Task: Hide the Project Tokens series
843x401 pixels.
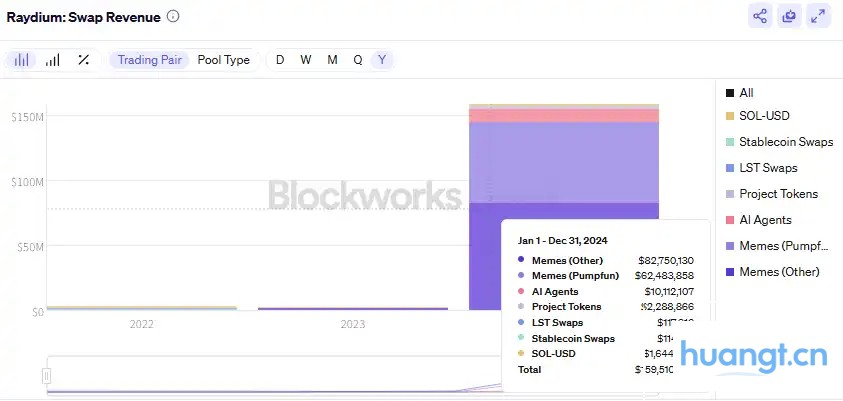Action: tap(778, 194)
